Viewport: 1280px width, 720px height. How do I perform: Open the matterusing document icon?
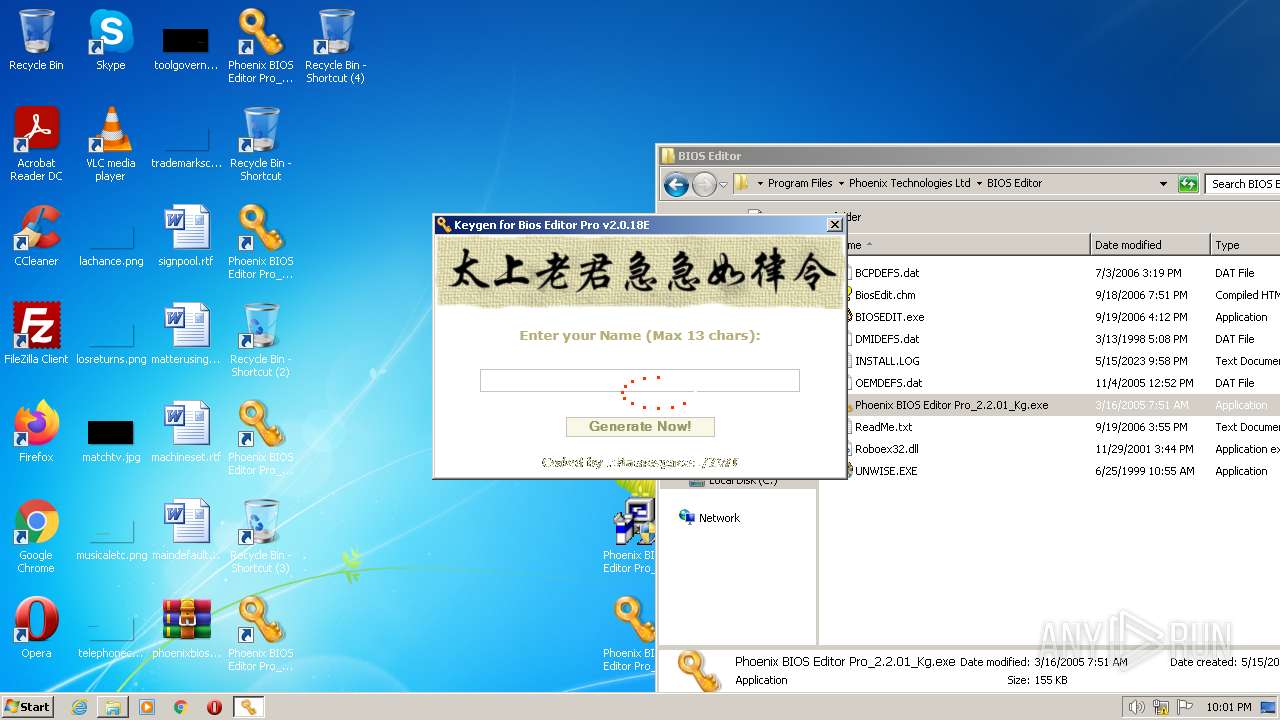point(186,334)
